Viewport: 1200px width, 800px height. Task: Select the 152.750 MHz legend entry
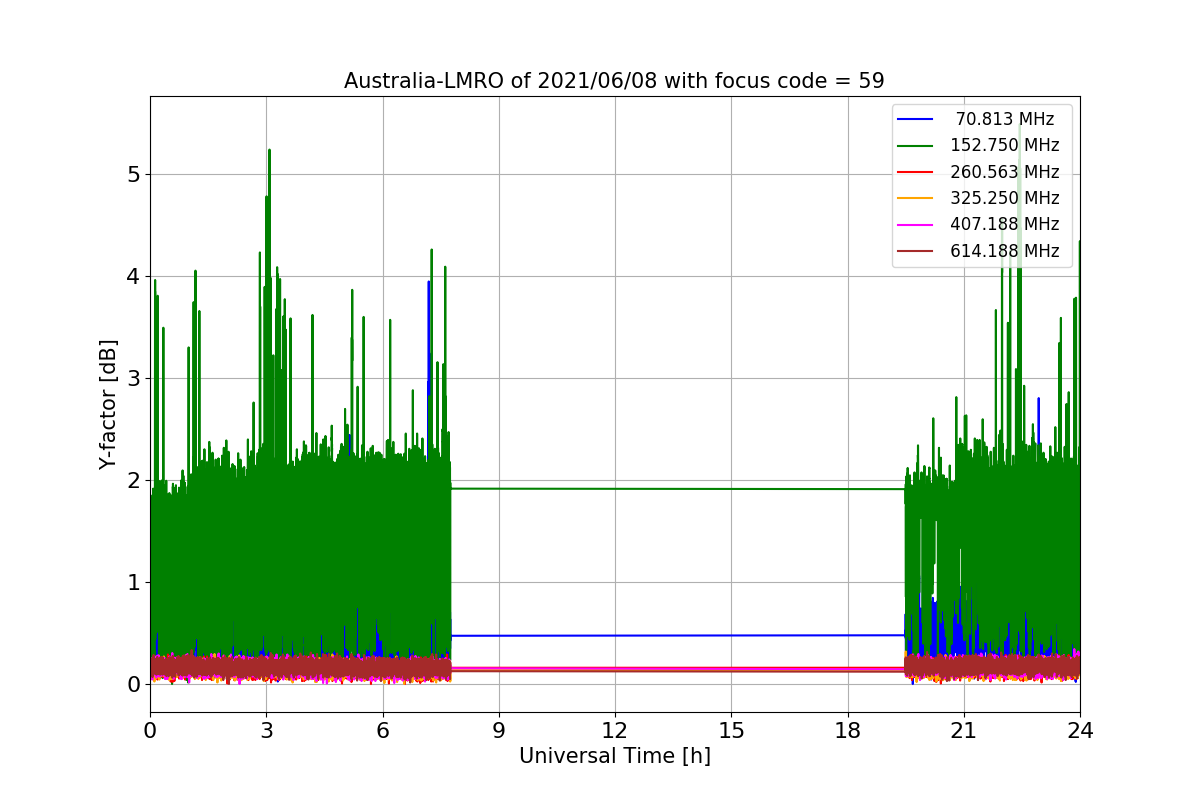tap(979, 145)
